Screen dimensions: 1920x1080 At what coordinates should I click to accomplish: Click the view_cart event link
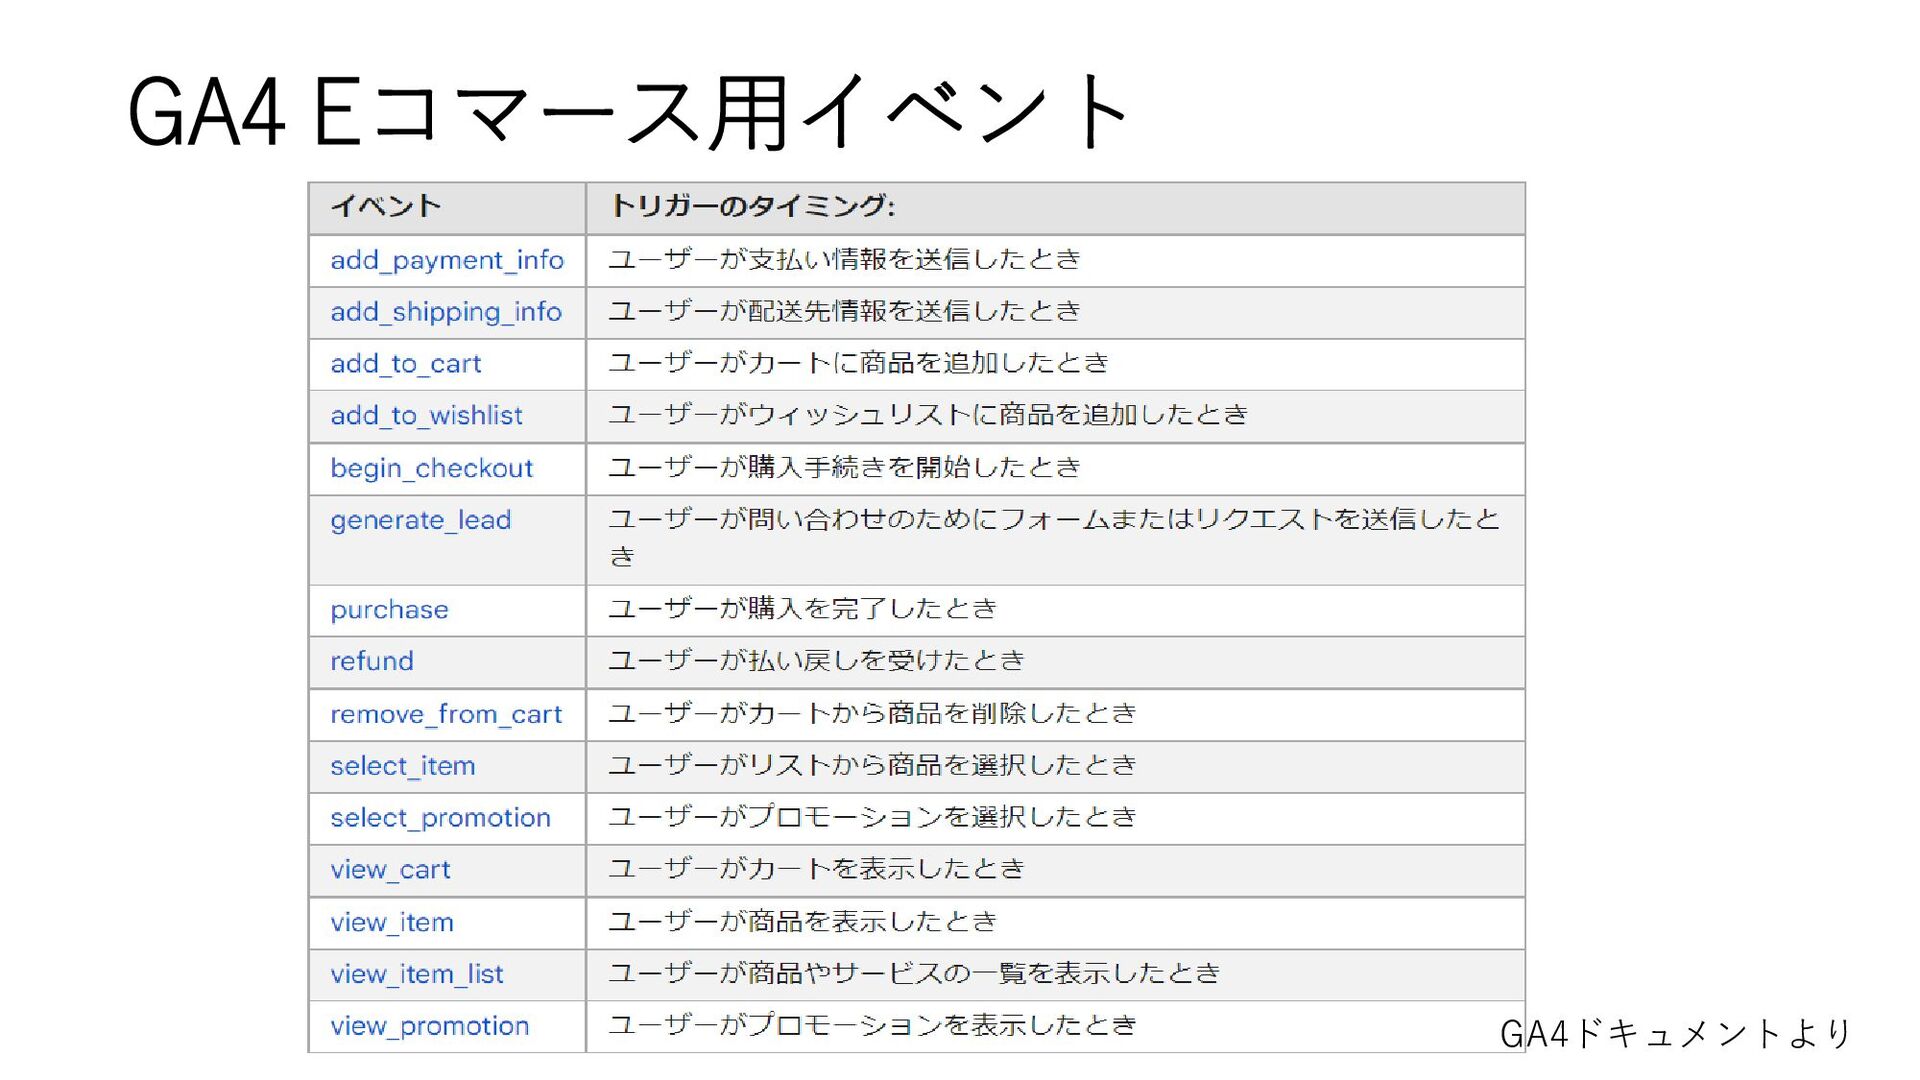tap(390, 870)
